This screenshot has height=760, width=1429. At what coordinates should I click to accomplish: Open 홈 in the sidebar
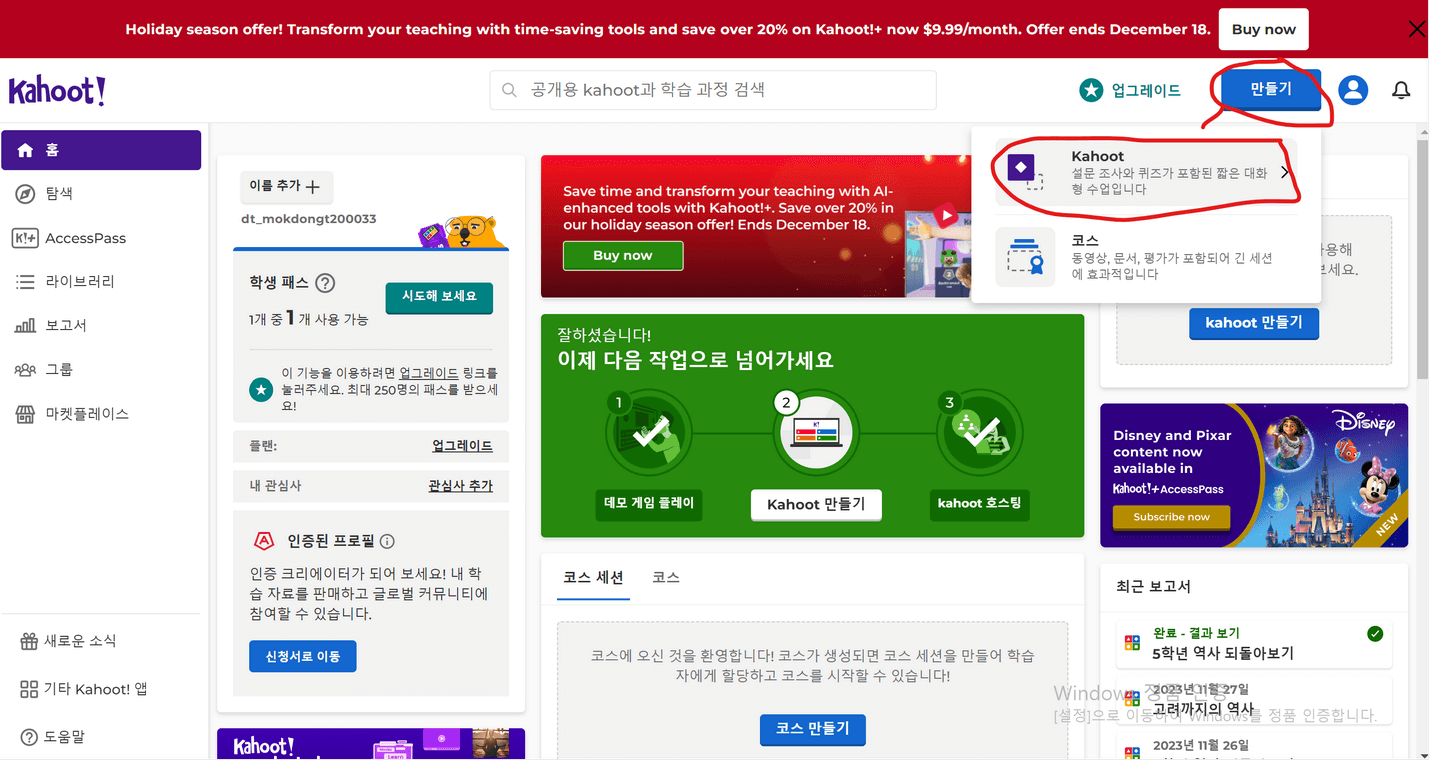tap(101, 150)
